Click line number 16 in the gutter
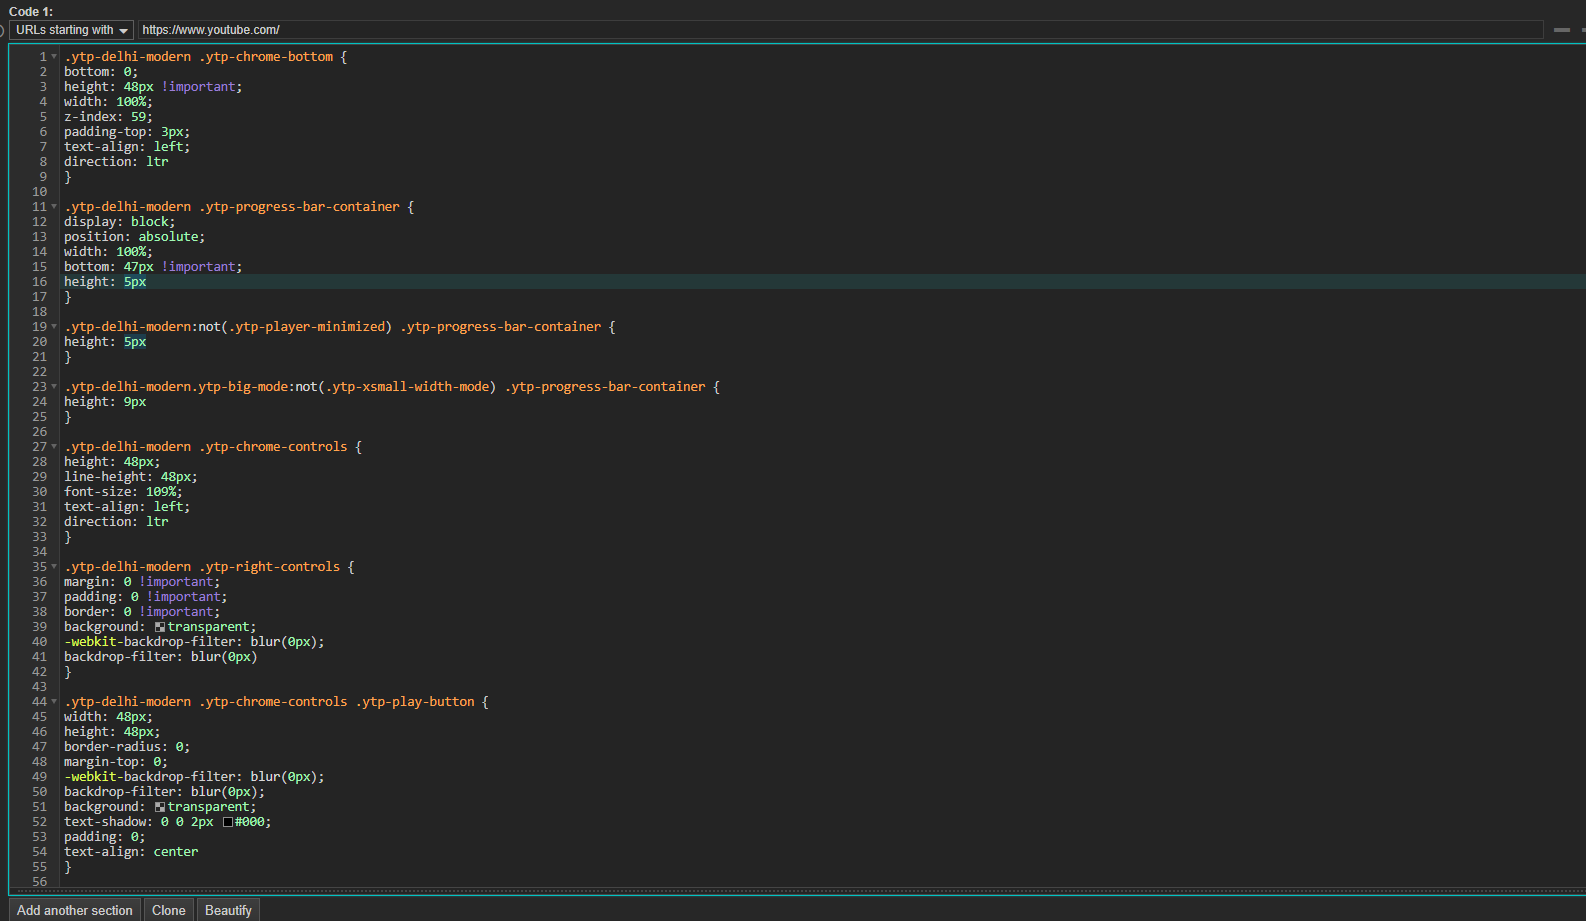Image resolution: width=1586 pixels, height=921 pixels. [x=40, y=282]
